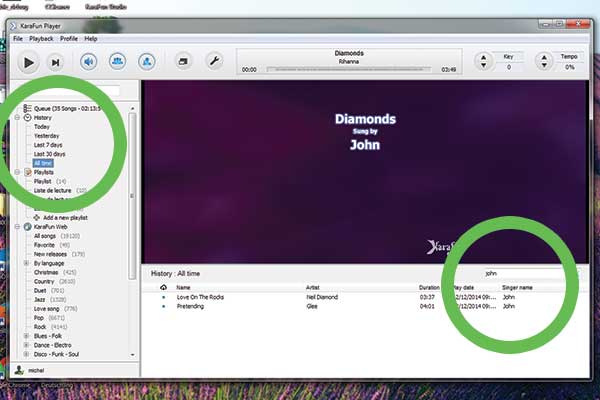Open the Playback menu
Screen dimensions: 600x400
[41, 39]
